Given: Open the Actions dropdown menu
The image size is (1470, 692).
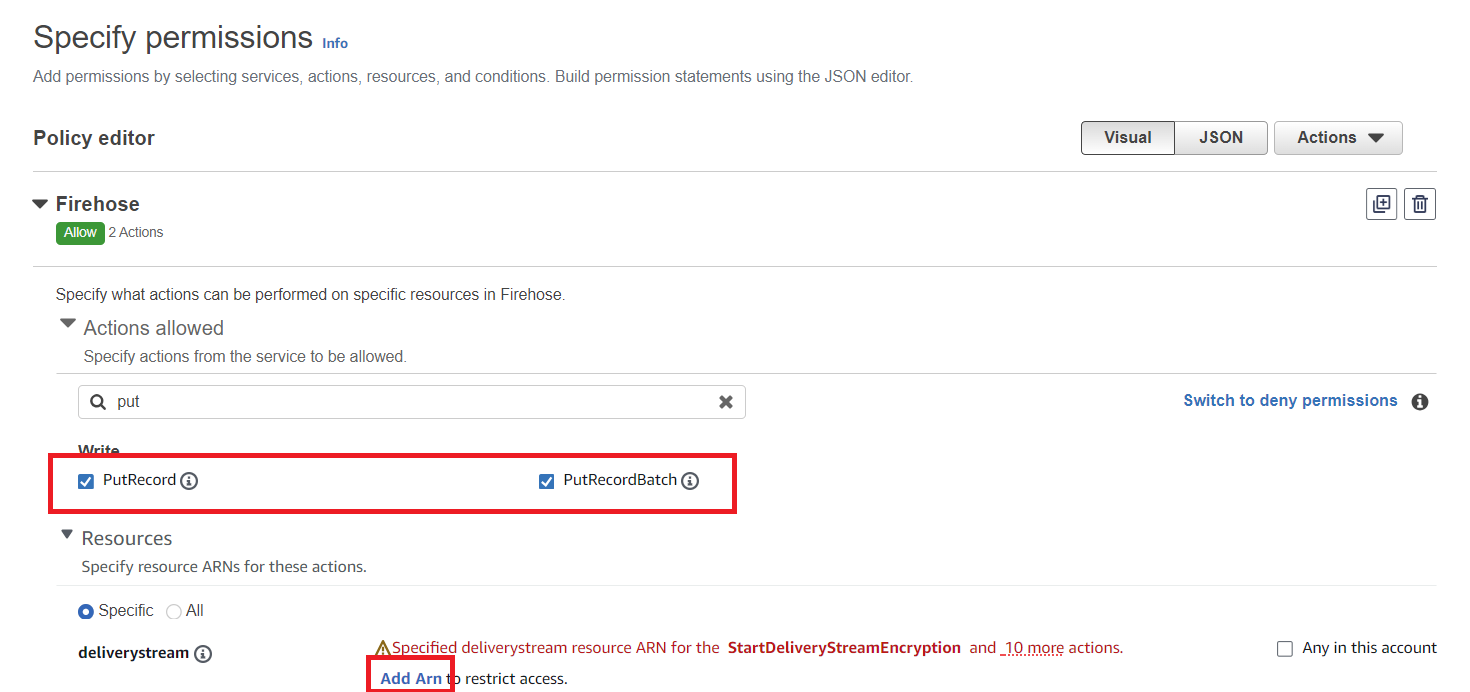Looking at the screenshot, I should point(1338,138).
